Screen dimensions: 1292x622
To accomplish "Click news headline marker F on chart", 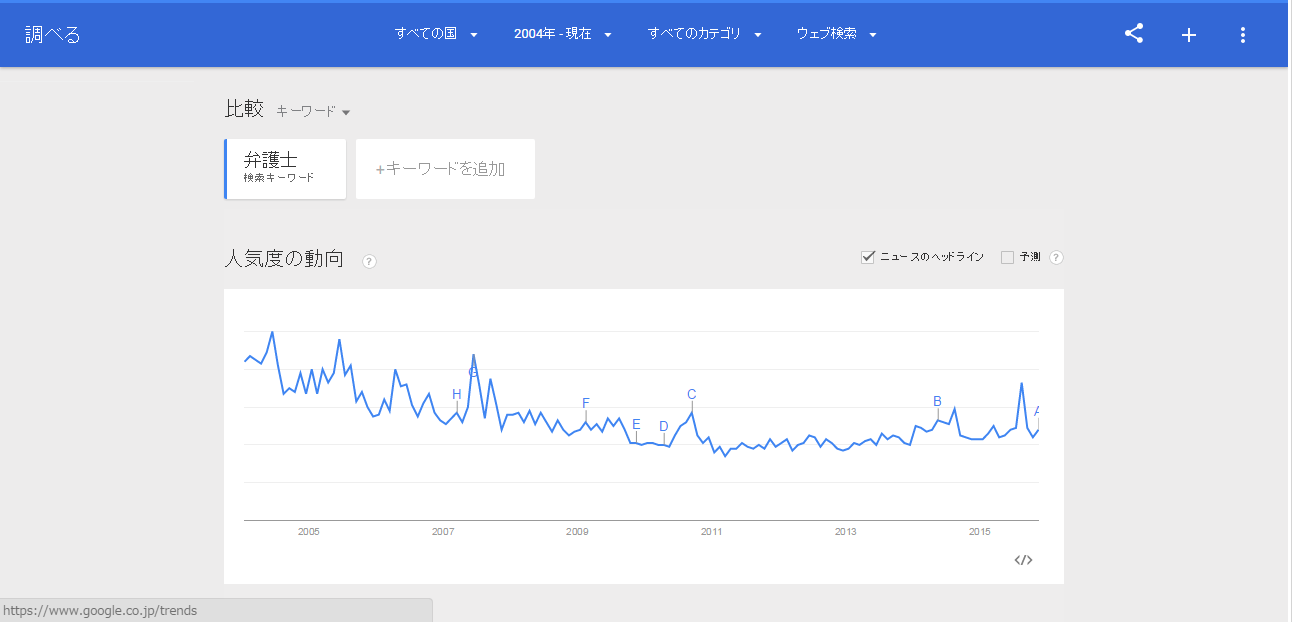I will tap(586, 403).
